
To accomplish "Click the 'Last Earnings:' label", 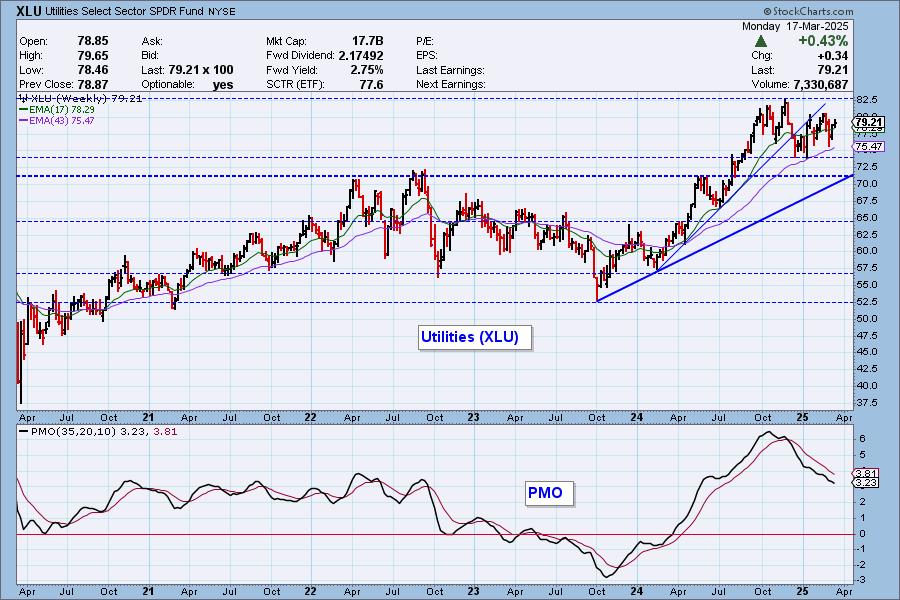I will point(450,70).
